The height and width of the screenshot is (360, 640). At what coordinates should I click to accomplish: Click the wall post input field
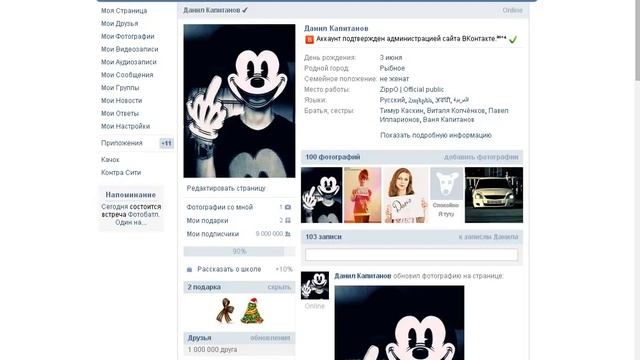pos(411,255)
